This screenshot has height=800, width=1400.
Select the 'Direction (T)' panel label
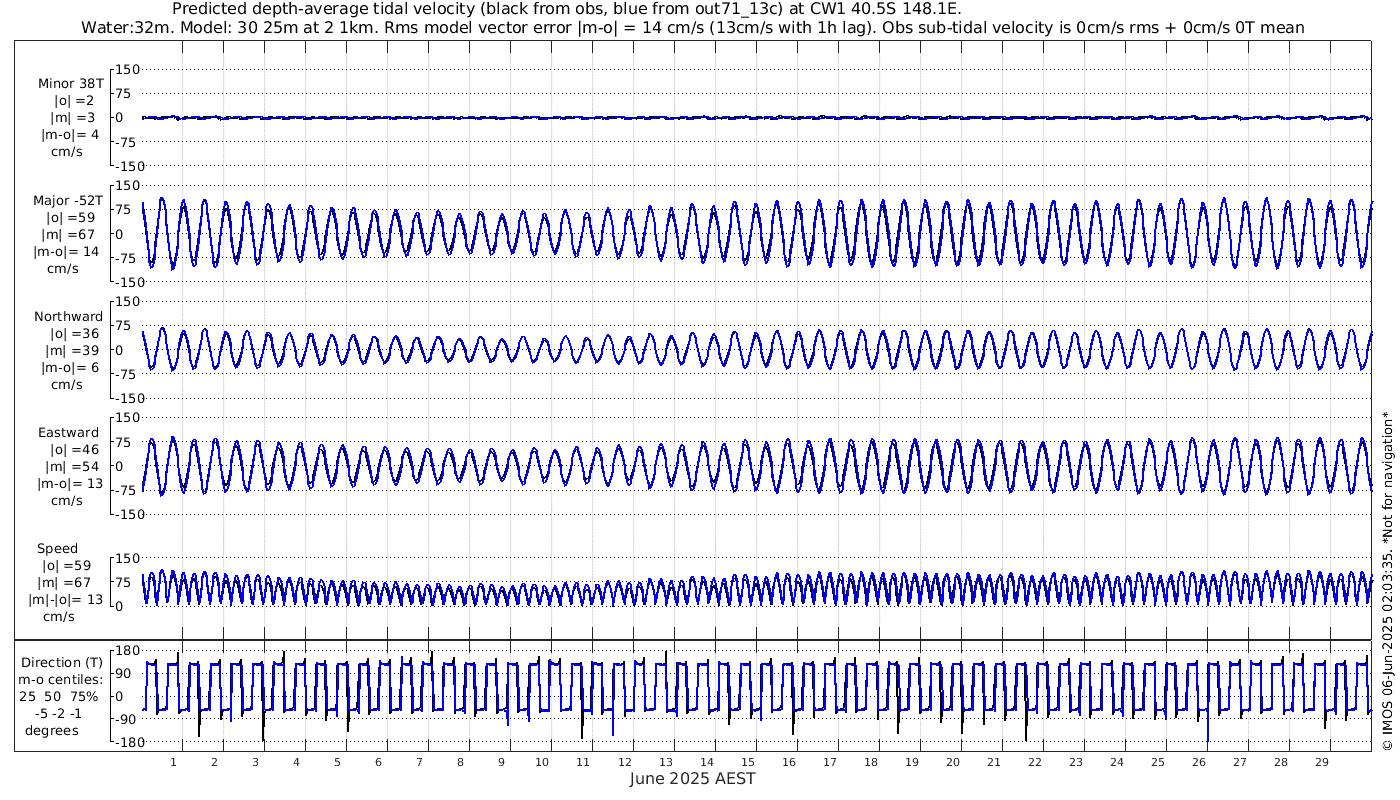click(x=62, y=663)
